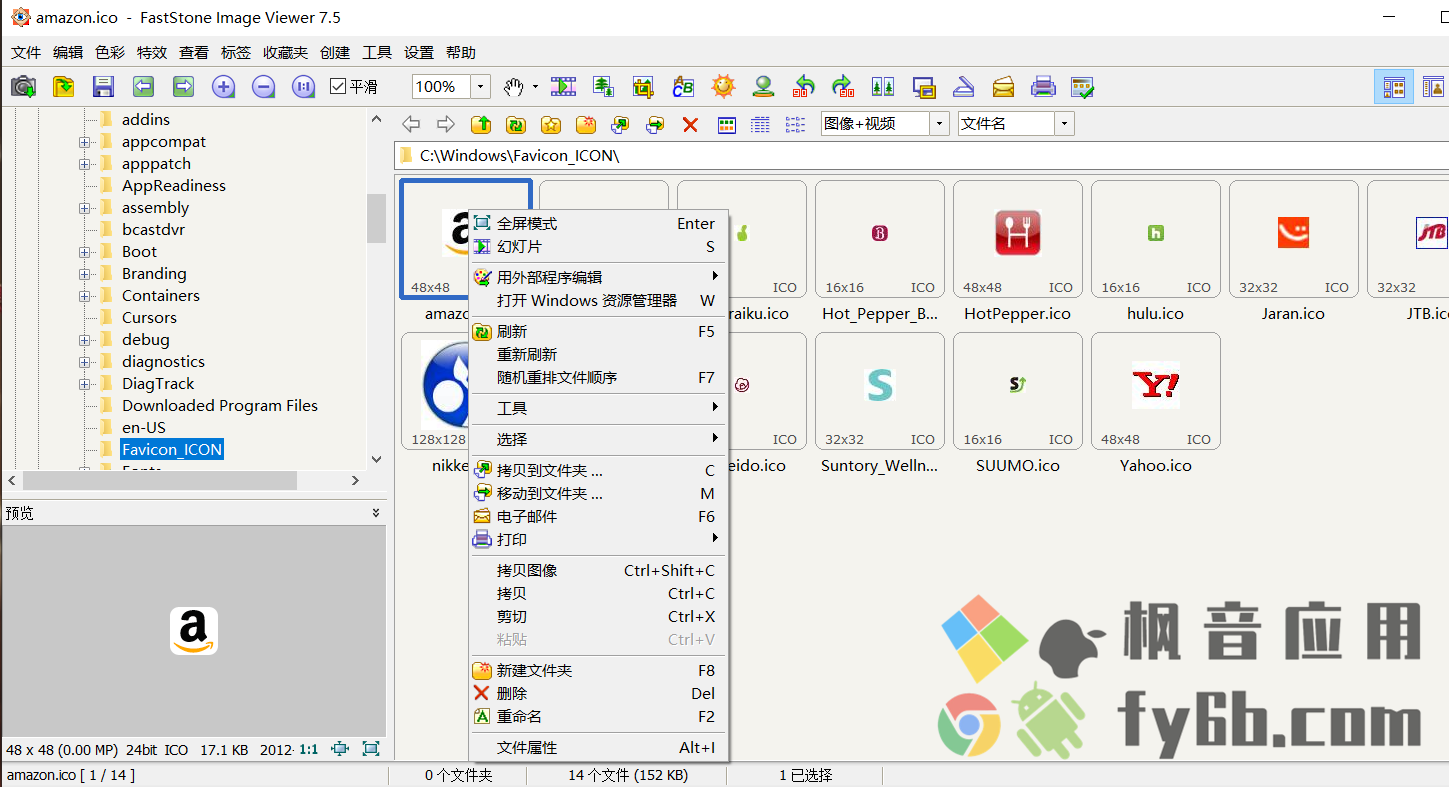The image size is (1449, 787).
Task: Choose 幻灯片 in the context menu
Action: pyautogui.click(x=598, y=246)
